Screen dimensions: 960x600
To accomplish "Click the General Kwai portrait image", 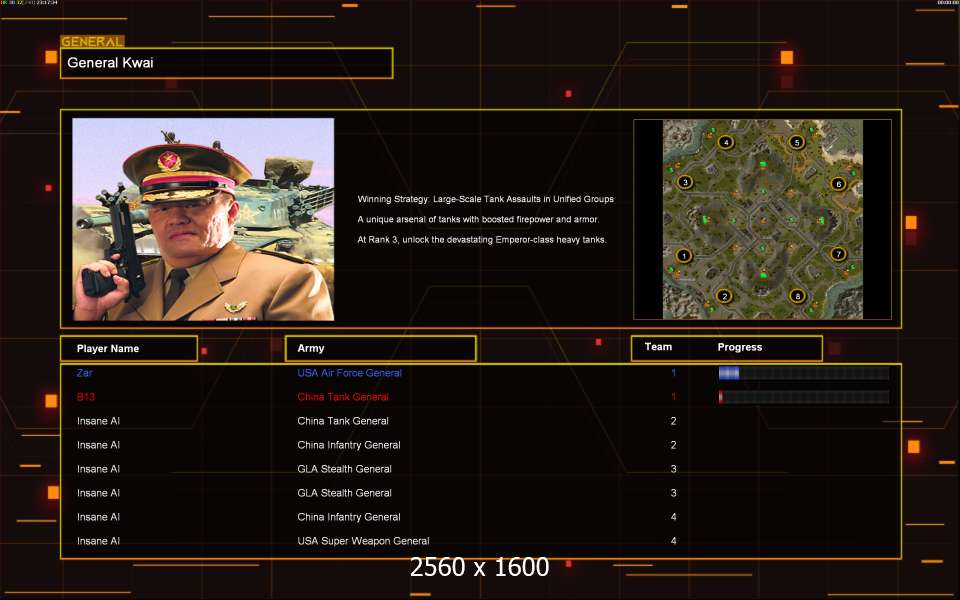I will (x=203, y=219).
